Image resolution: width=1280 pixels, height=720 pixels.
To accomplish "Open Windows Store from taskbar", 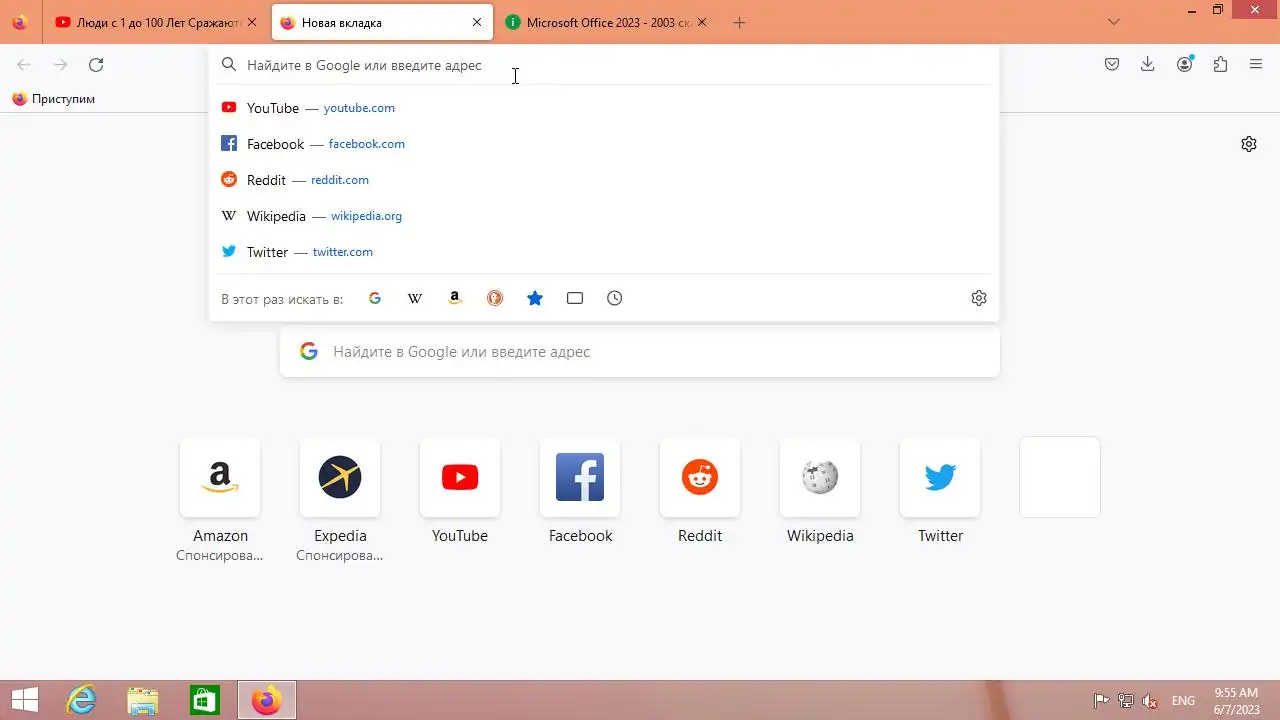I will pyautogui.click(x=205, y=701).
